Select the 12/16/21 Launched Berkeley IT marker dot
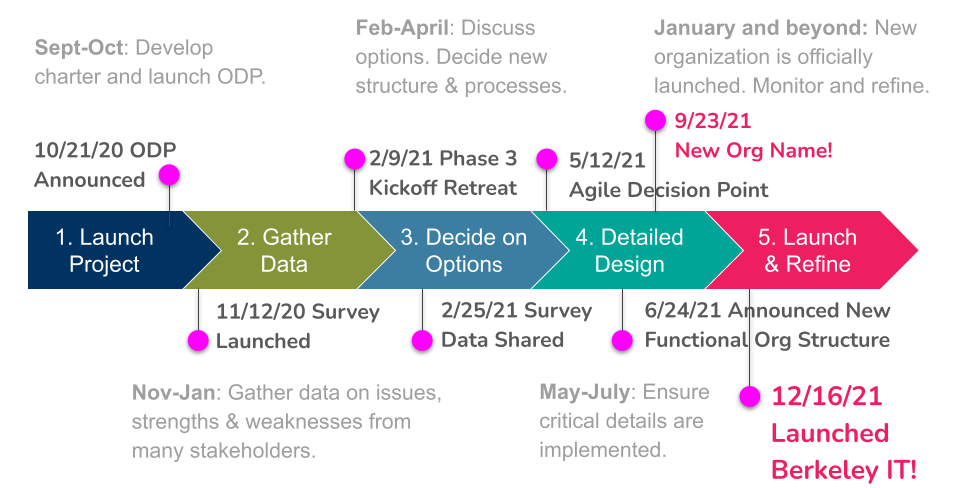The image size is (960, 488). [x=749, y=396]
